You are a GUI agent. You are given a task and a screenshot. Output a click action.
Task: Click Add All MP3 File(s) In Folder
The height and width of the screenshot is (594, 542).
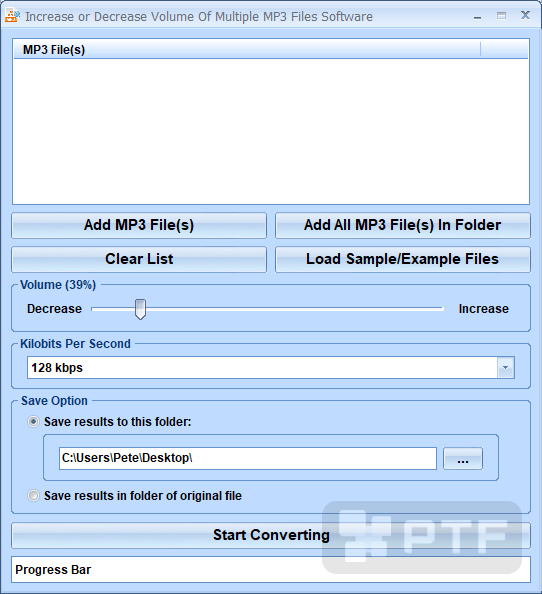click(403, 225)
